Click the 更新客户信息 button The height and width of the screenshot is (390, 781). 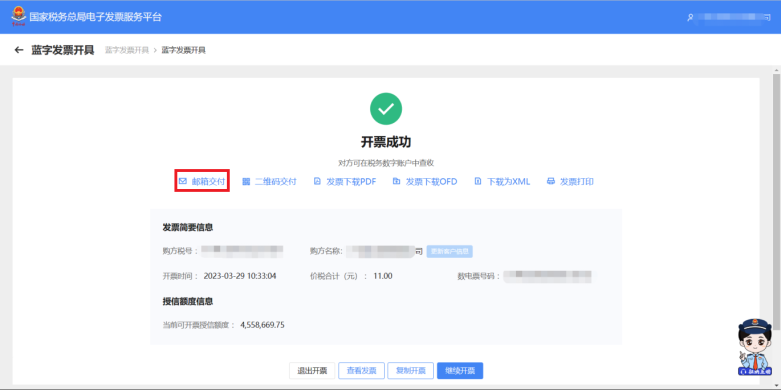(450, 251)
